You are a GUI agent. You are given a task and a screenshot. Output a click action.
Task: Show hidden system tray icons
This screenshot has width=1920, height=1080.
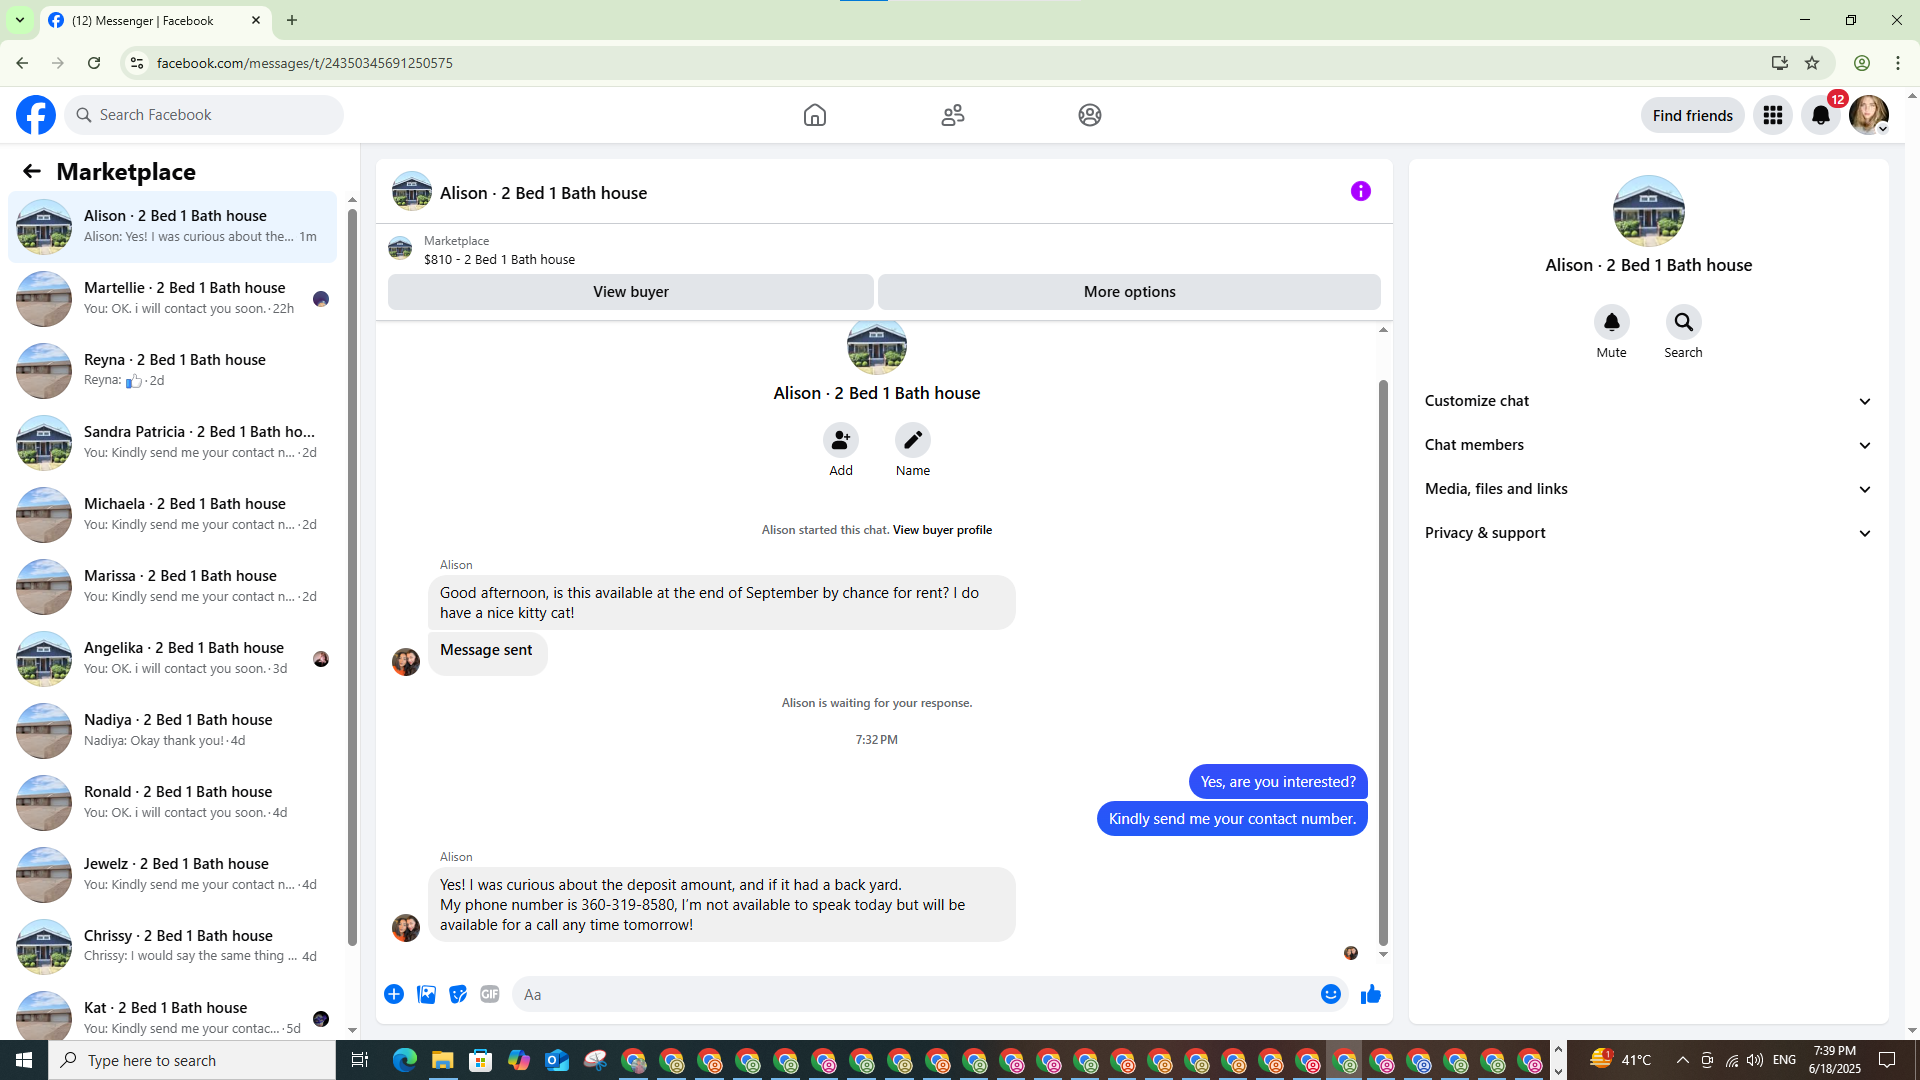click(1683, 1060)
